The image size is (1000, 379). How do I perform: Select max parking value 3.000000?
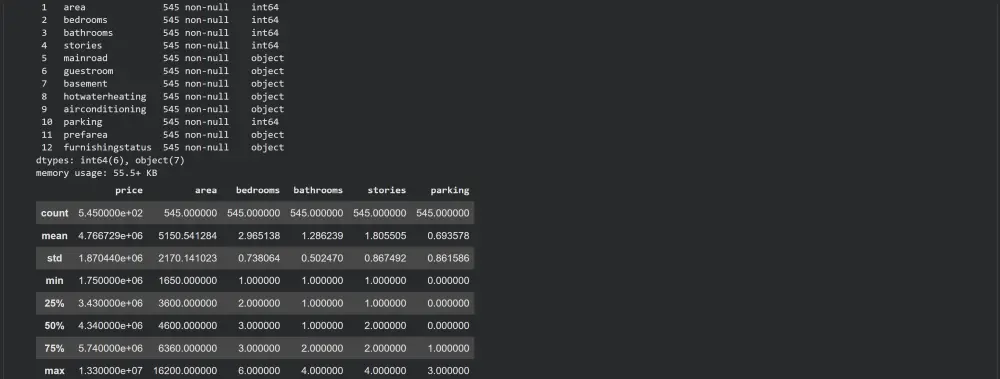[448, 371]
